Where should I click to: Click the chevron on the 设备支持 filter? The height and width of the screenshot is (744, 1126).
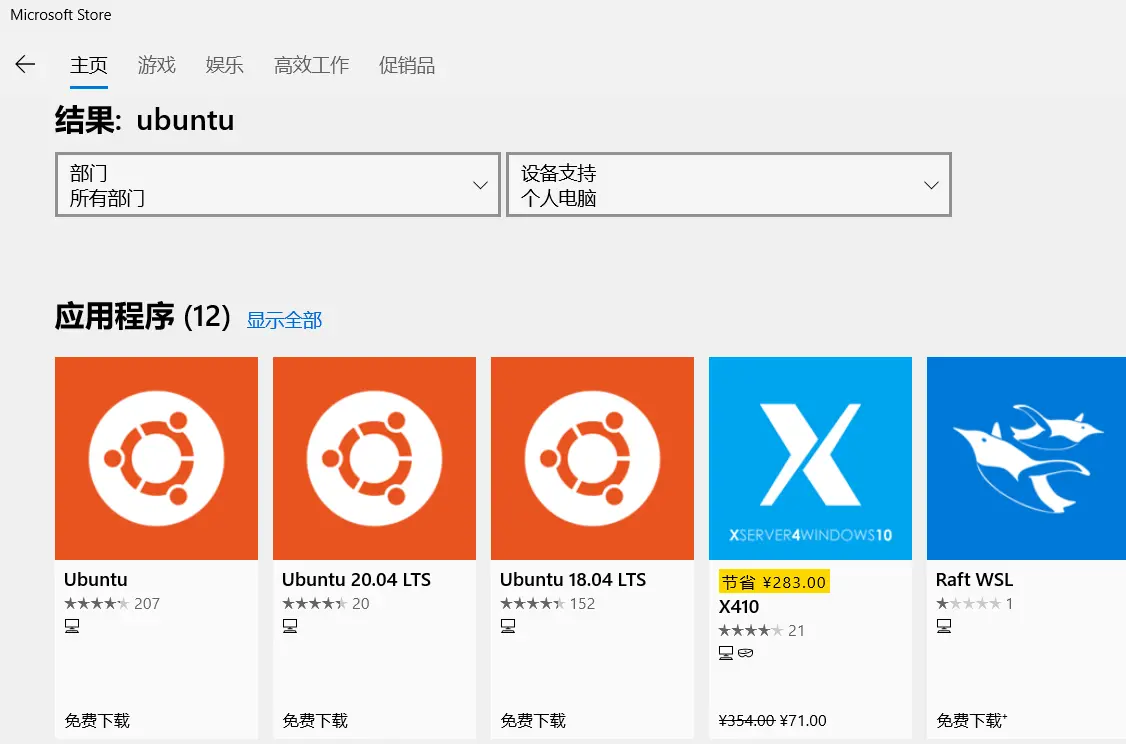(x=931, y=185)
